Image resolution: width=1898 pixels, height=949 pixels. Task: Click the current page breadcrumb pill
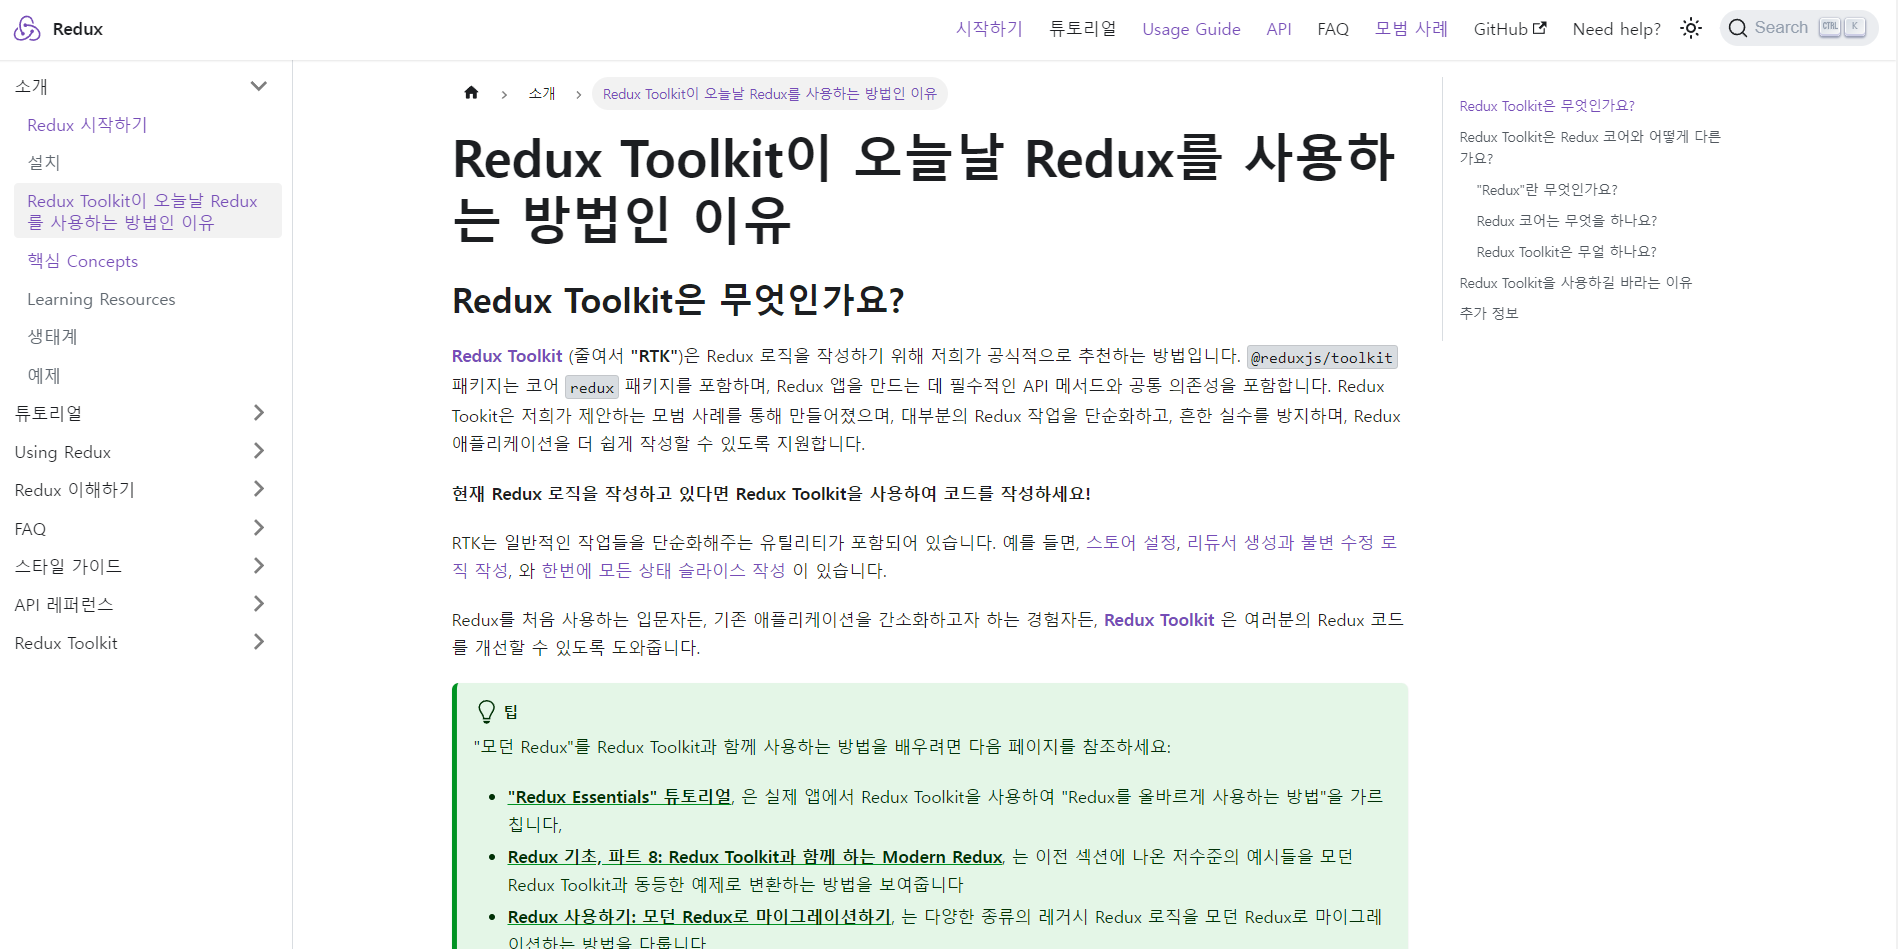(769, 93)
